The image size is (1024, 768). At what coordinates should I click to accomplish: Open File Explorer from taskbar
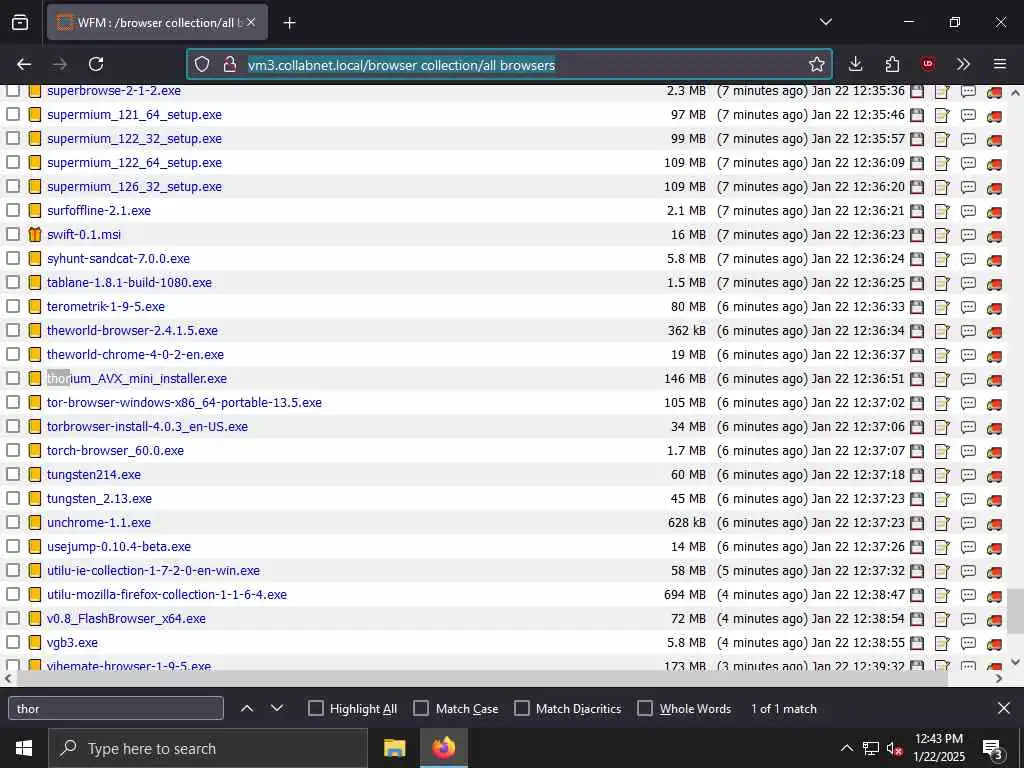pyautogui.click(x=394, y=748)
